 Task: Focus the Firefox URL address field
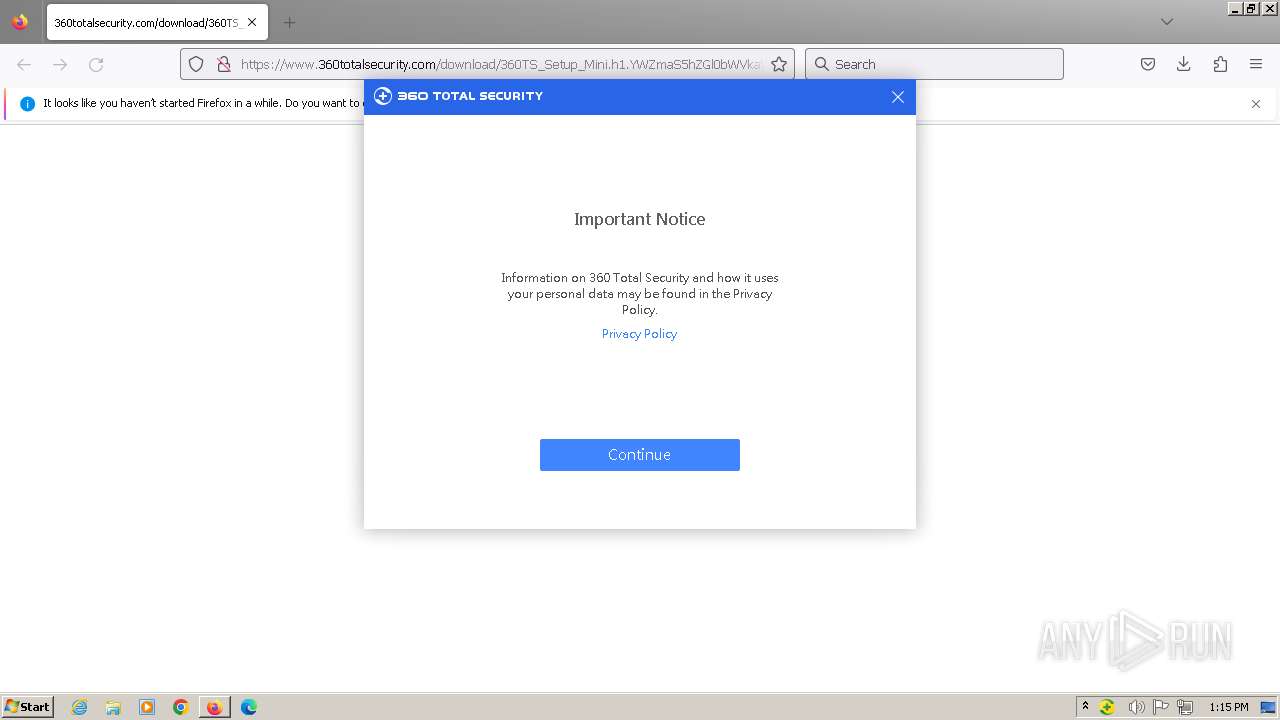pyautogui.click(x=500, y=64)
